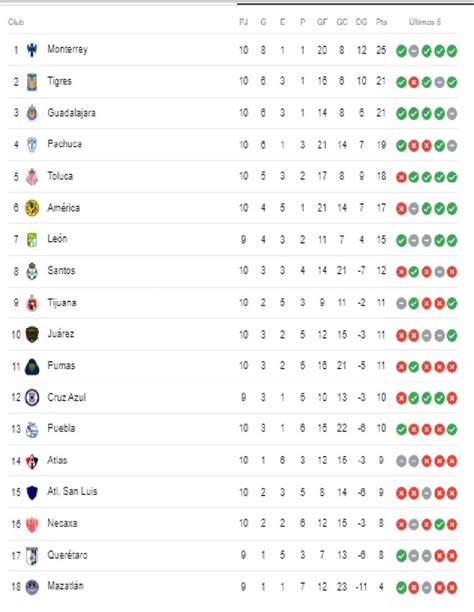
Task: Click the Últimos 5 column header
Action: (425, 22)
